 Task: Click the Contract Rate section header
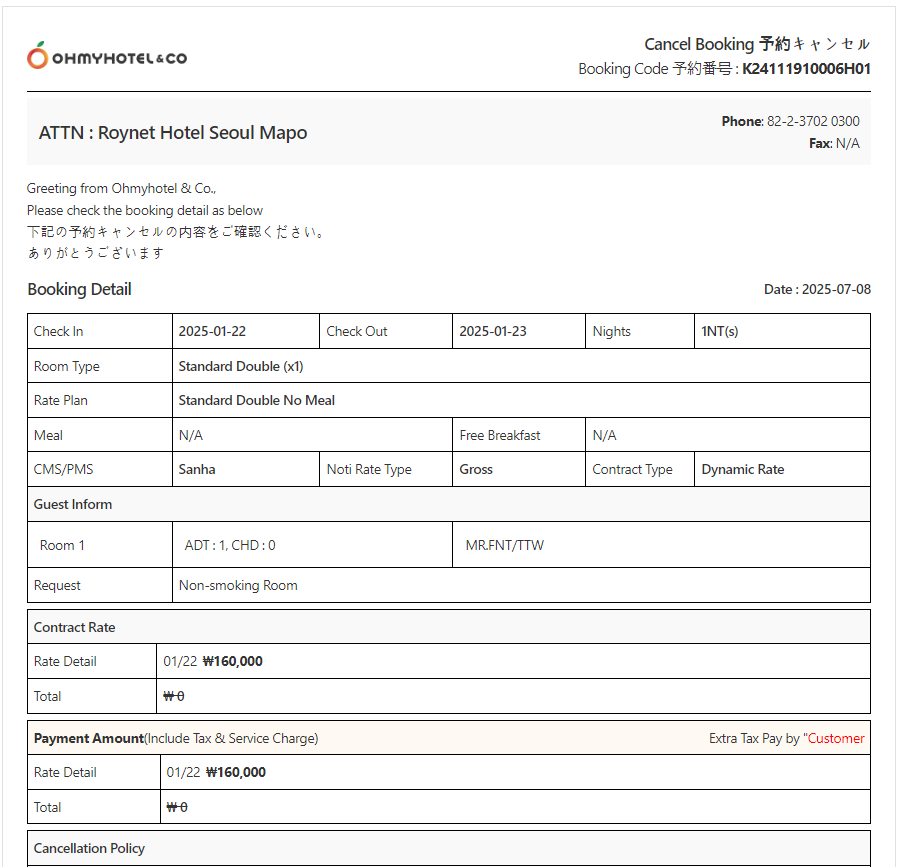point(75,627)
